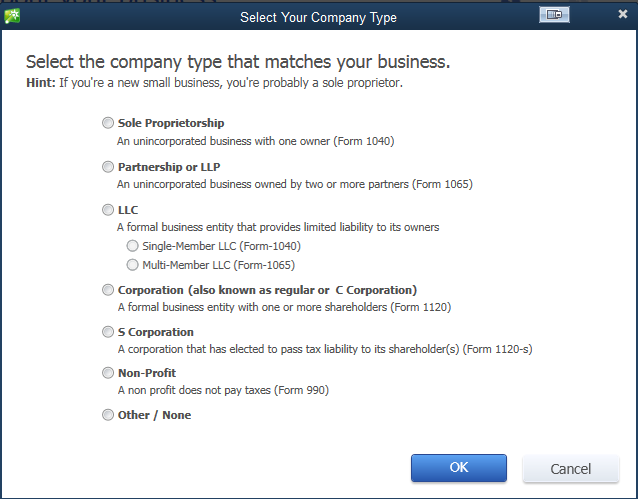Click the title bar window-mode icon
Image resolution: width=638 pixels, height=499 pixels.
click(x=554, y=15)
